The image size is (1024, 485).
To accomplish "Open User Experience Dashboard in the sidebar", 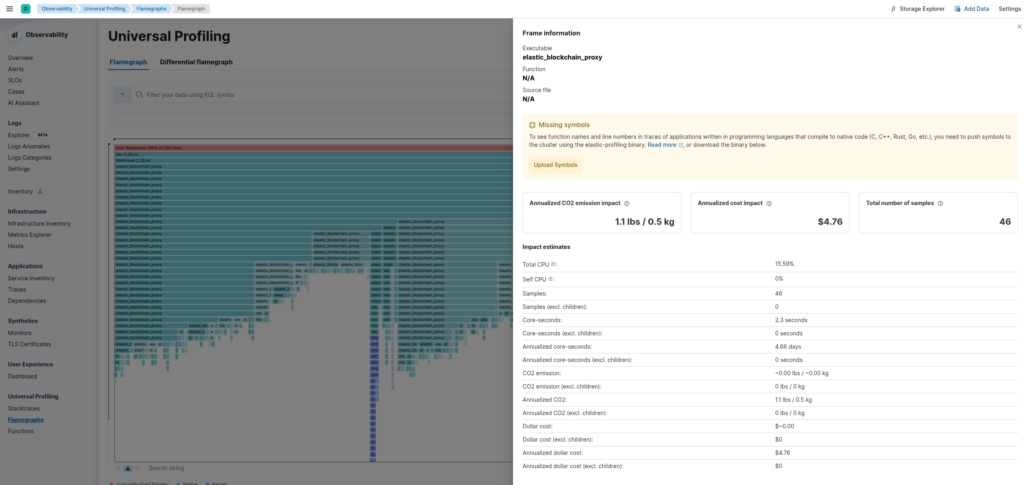I will tap(22, 376).
